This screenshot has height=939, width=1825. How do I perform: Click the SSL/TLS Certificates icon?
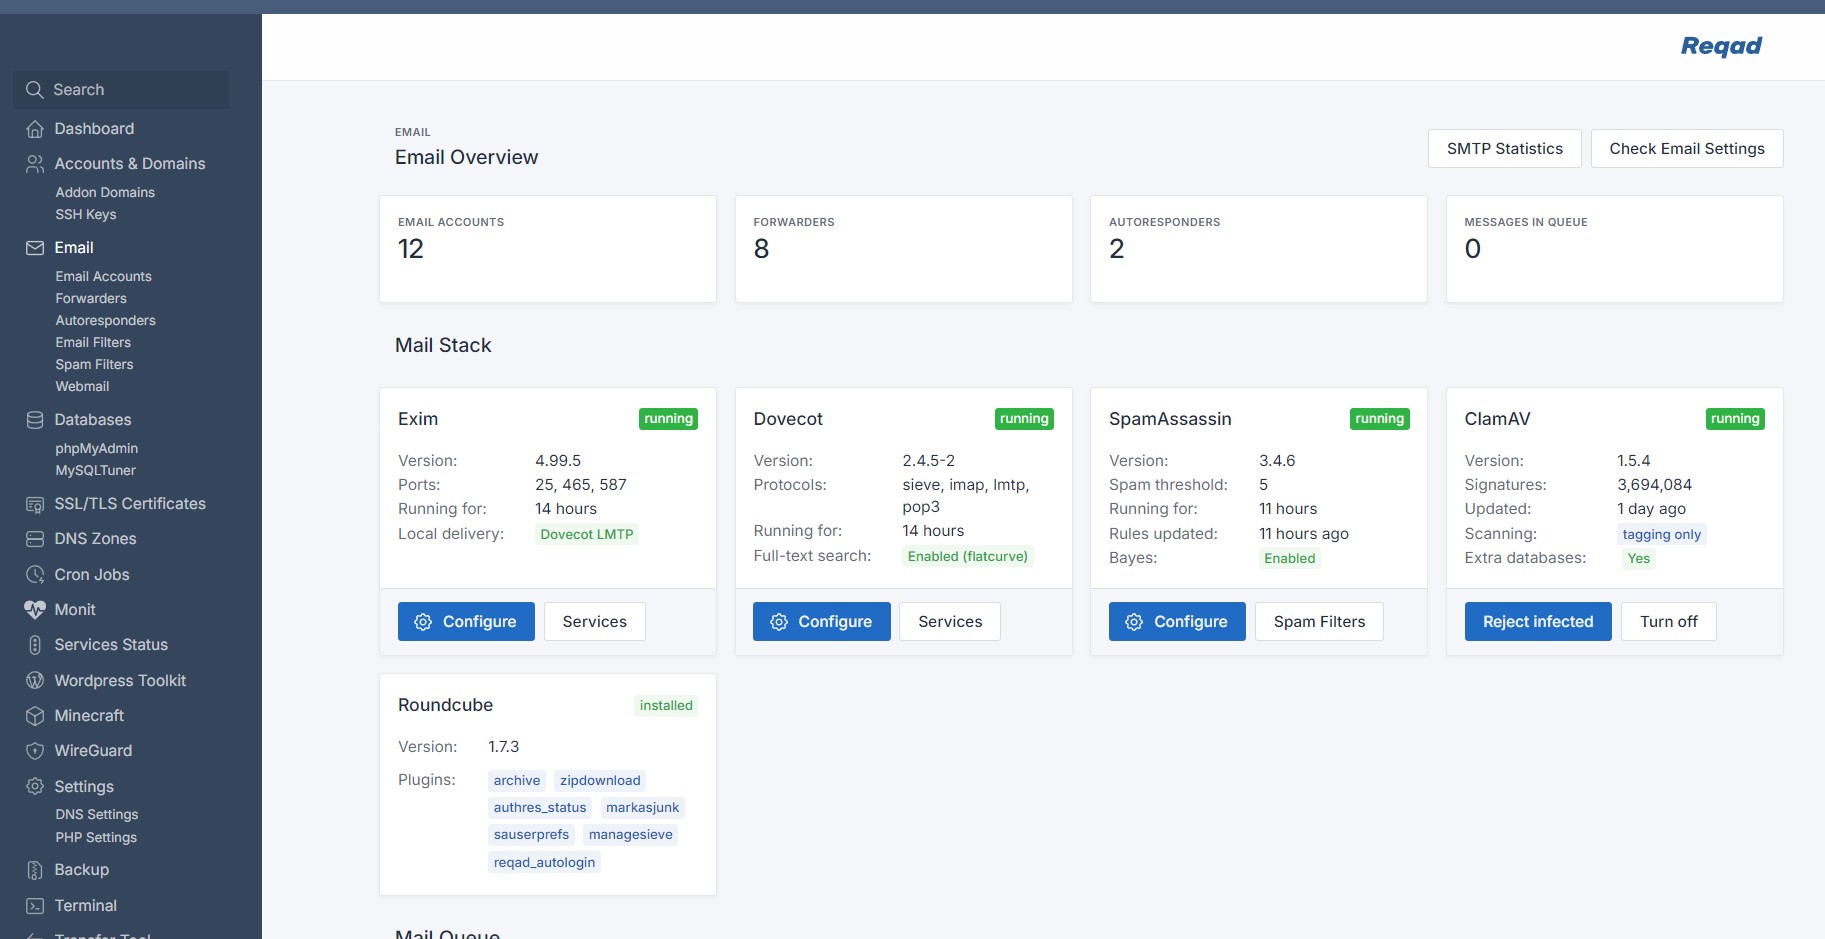[35, 504]
